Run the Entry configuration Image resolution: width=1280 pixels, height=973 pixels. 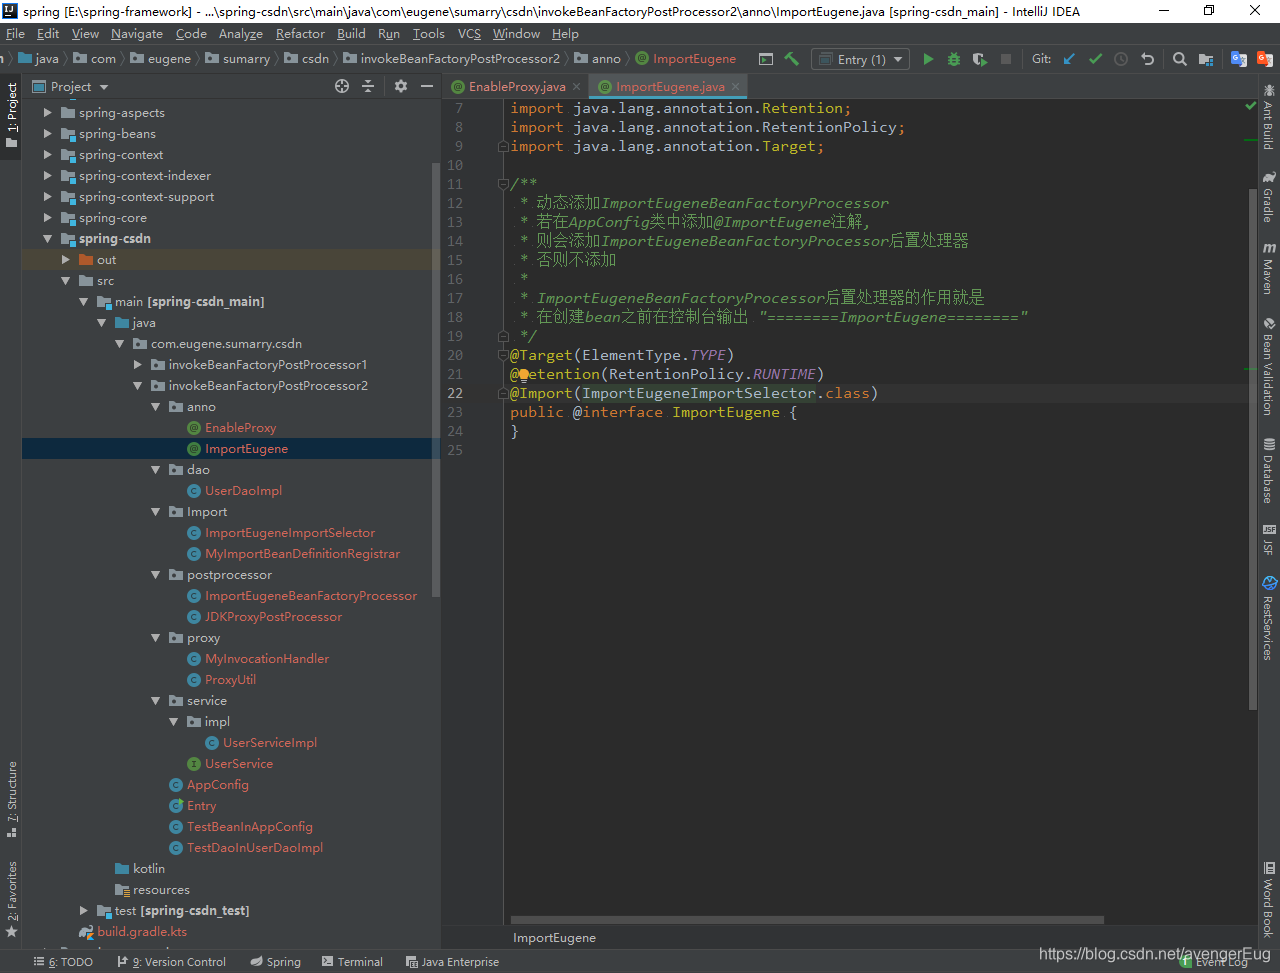pyautogui.click(x=928, y=59)
